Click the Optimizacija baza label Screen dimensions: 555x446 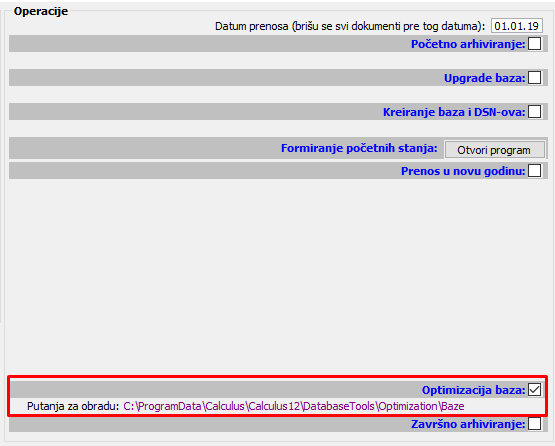click(x=474, y=390)
